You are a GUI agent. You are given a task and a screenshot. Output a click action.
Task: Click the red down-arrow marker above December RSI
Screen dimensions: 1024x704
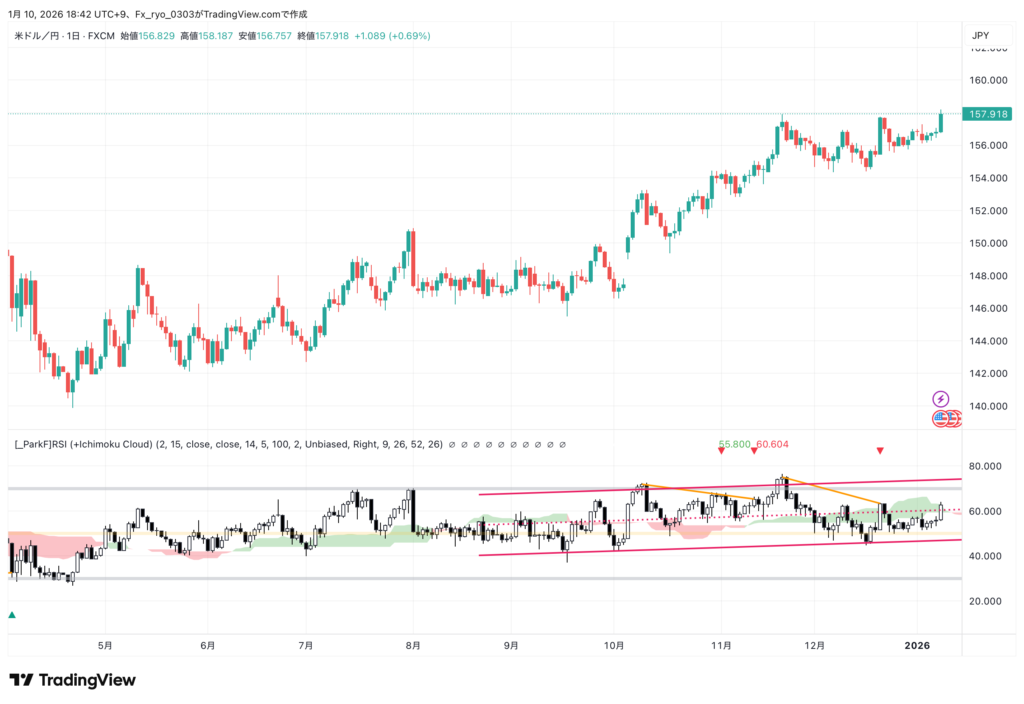pyautogui.click(x=880, y=451)
